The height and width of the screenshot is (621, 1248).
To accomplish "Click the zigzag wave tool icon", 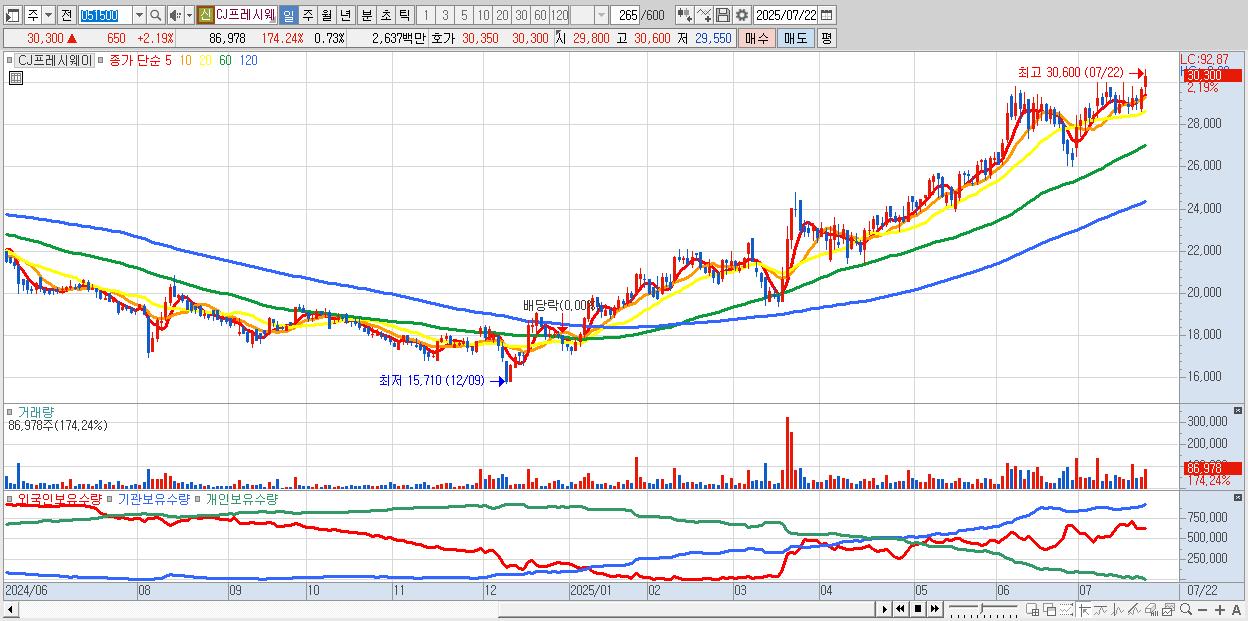I will coord(1118,610).
